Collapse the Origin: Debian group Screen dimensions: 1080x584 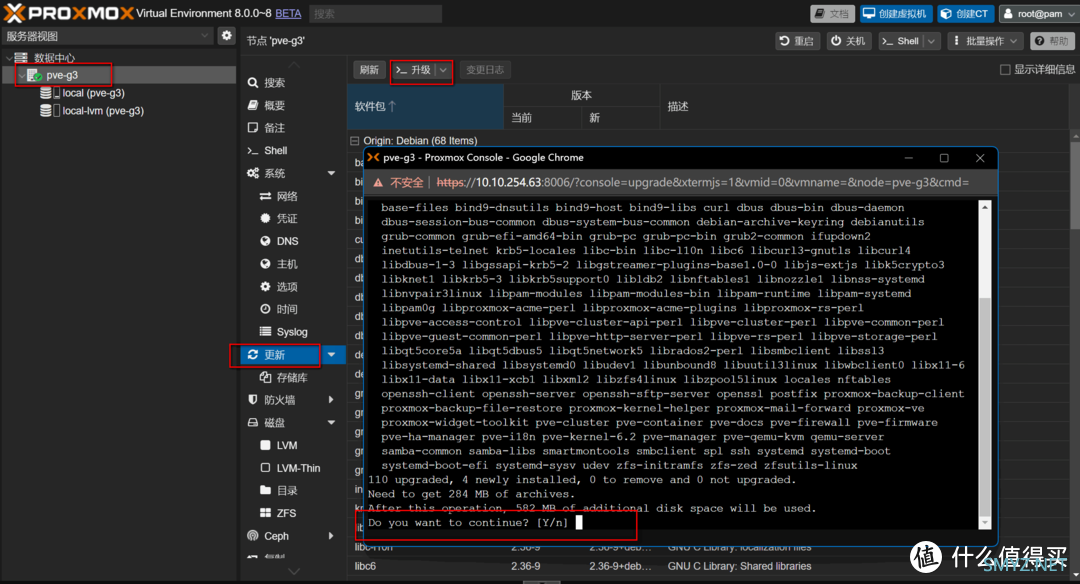(355, 140)
